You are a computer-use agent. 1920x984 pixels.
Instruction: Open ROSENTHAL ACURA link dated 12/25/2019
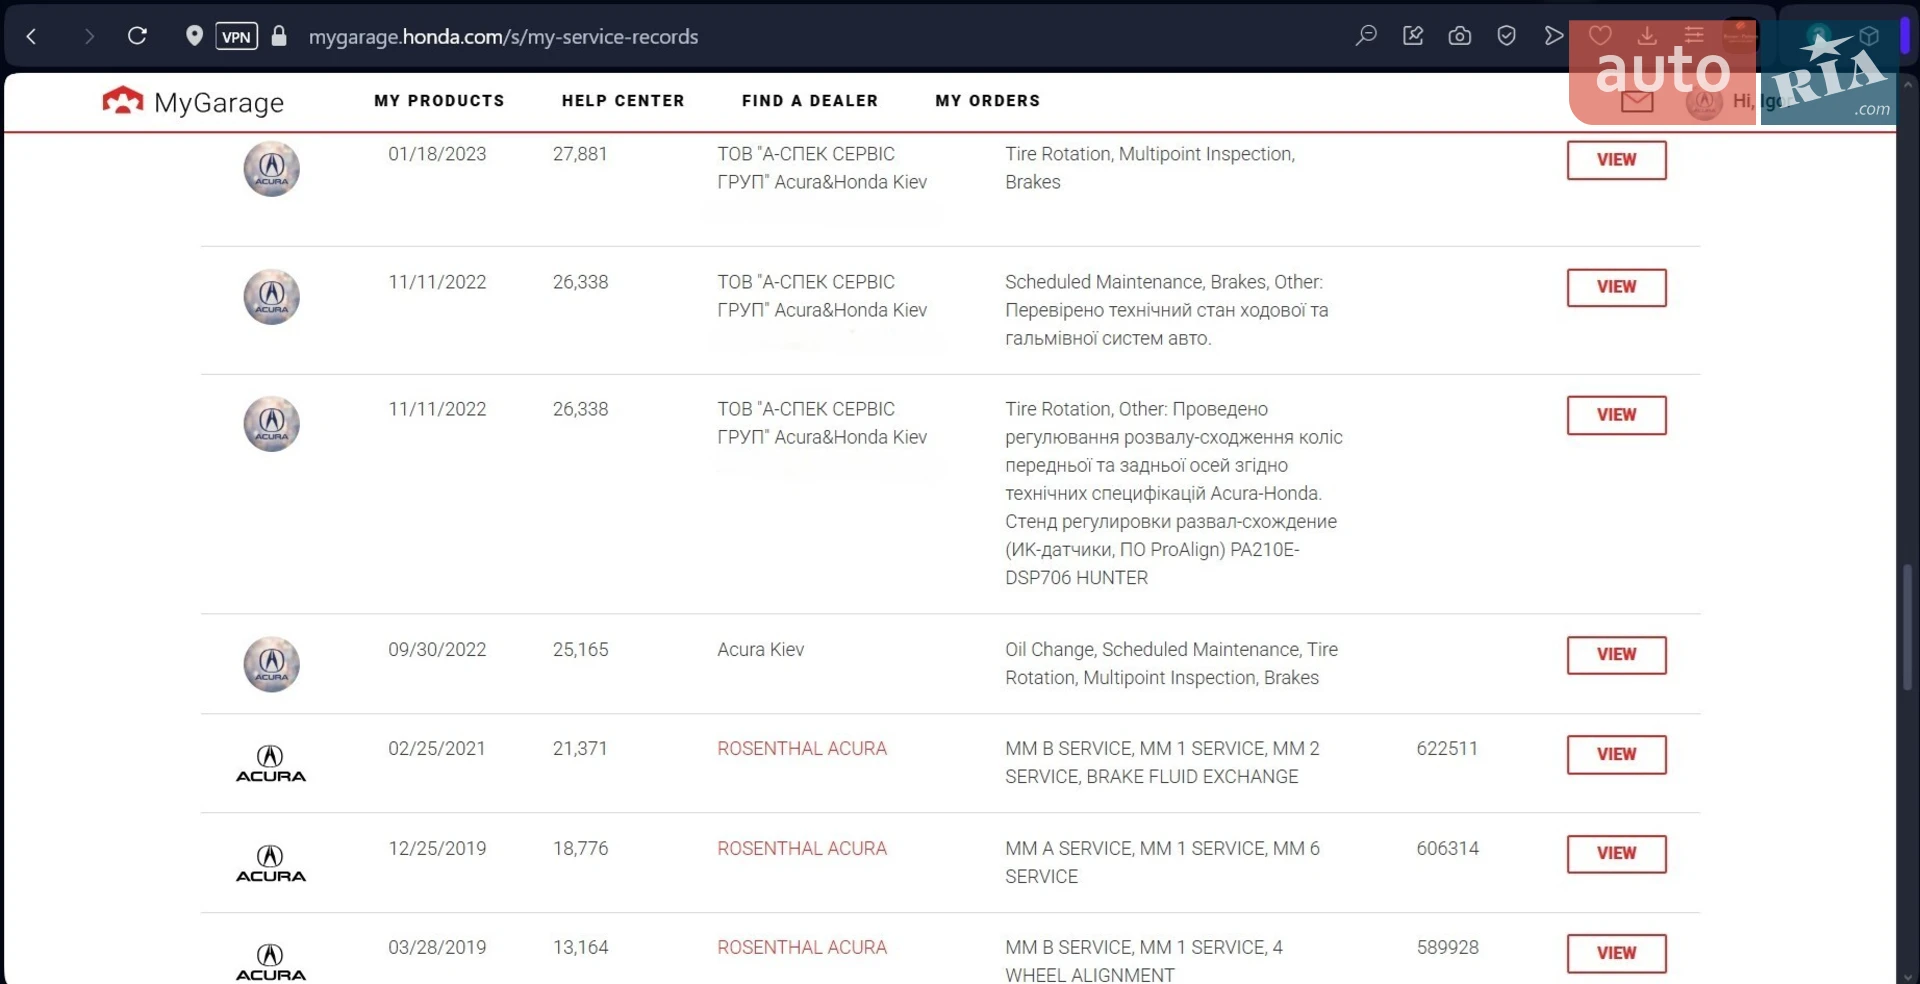tap(802, 849)
